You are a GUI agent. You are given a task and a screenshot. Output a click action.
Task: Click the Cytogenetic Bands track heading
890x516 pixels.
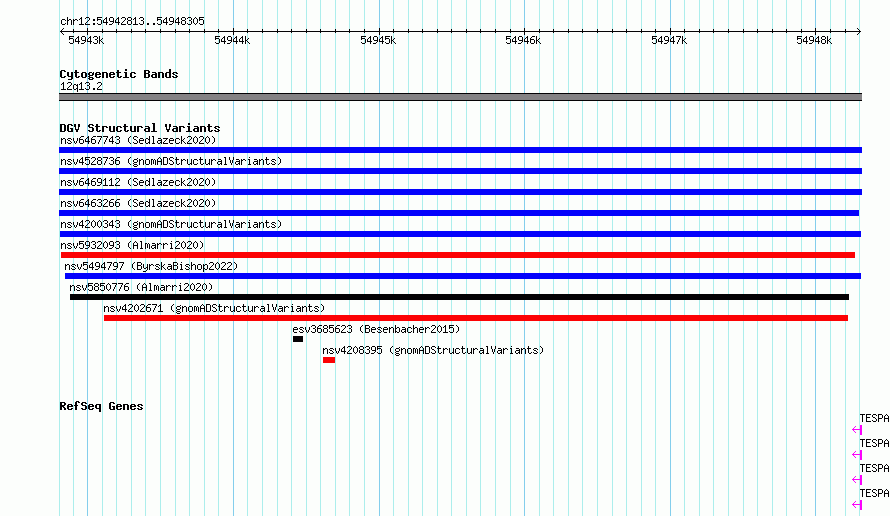119,74
